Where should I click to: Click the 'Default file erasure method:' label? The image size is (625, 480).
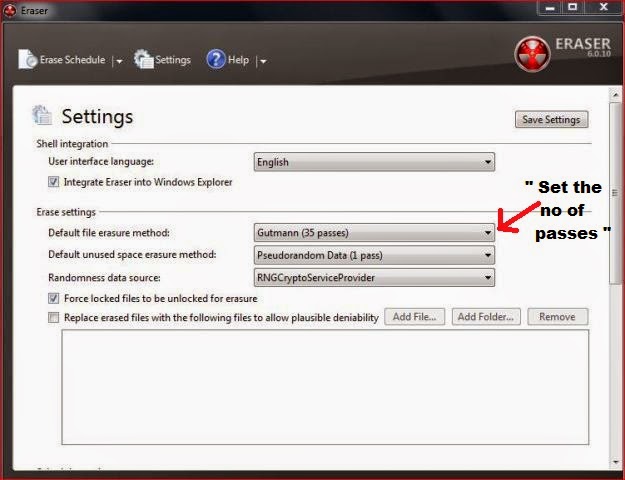click(x=109, y=233)
